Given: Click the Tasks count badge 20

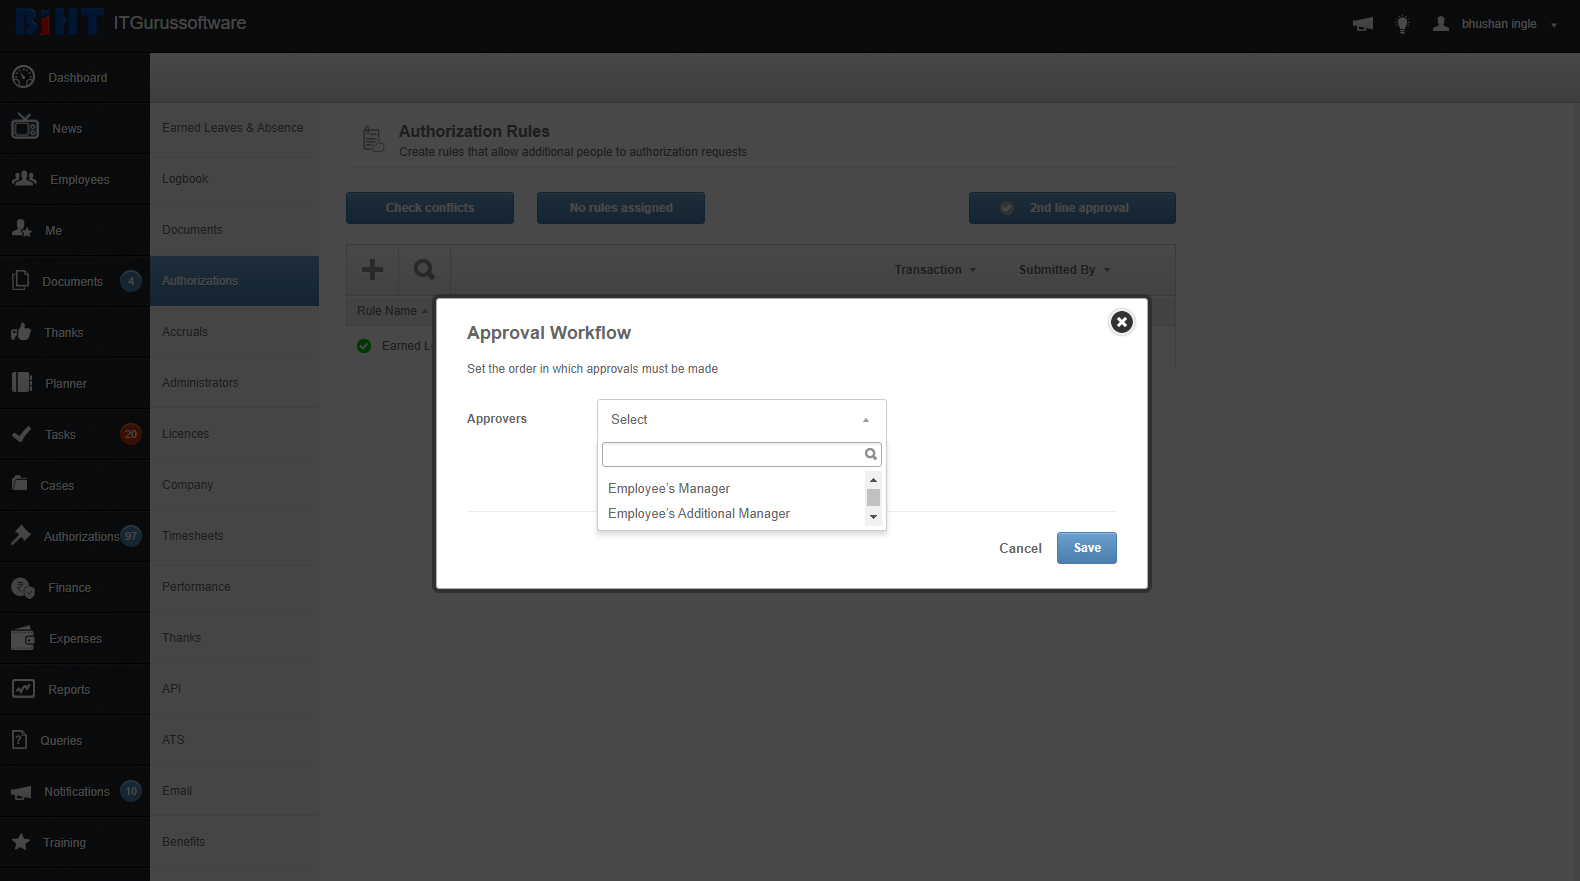Looking at the screenshot, I should [130, 434].
